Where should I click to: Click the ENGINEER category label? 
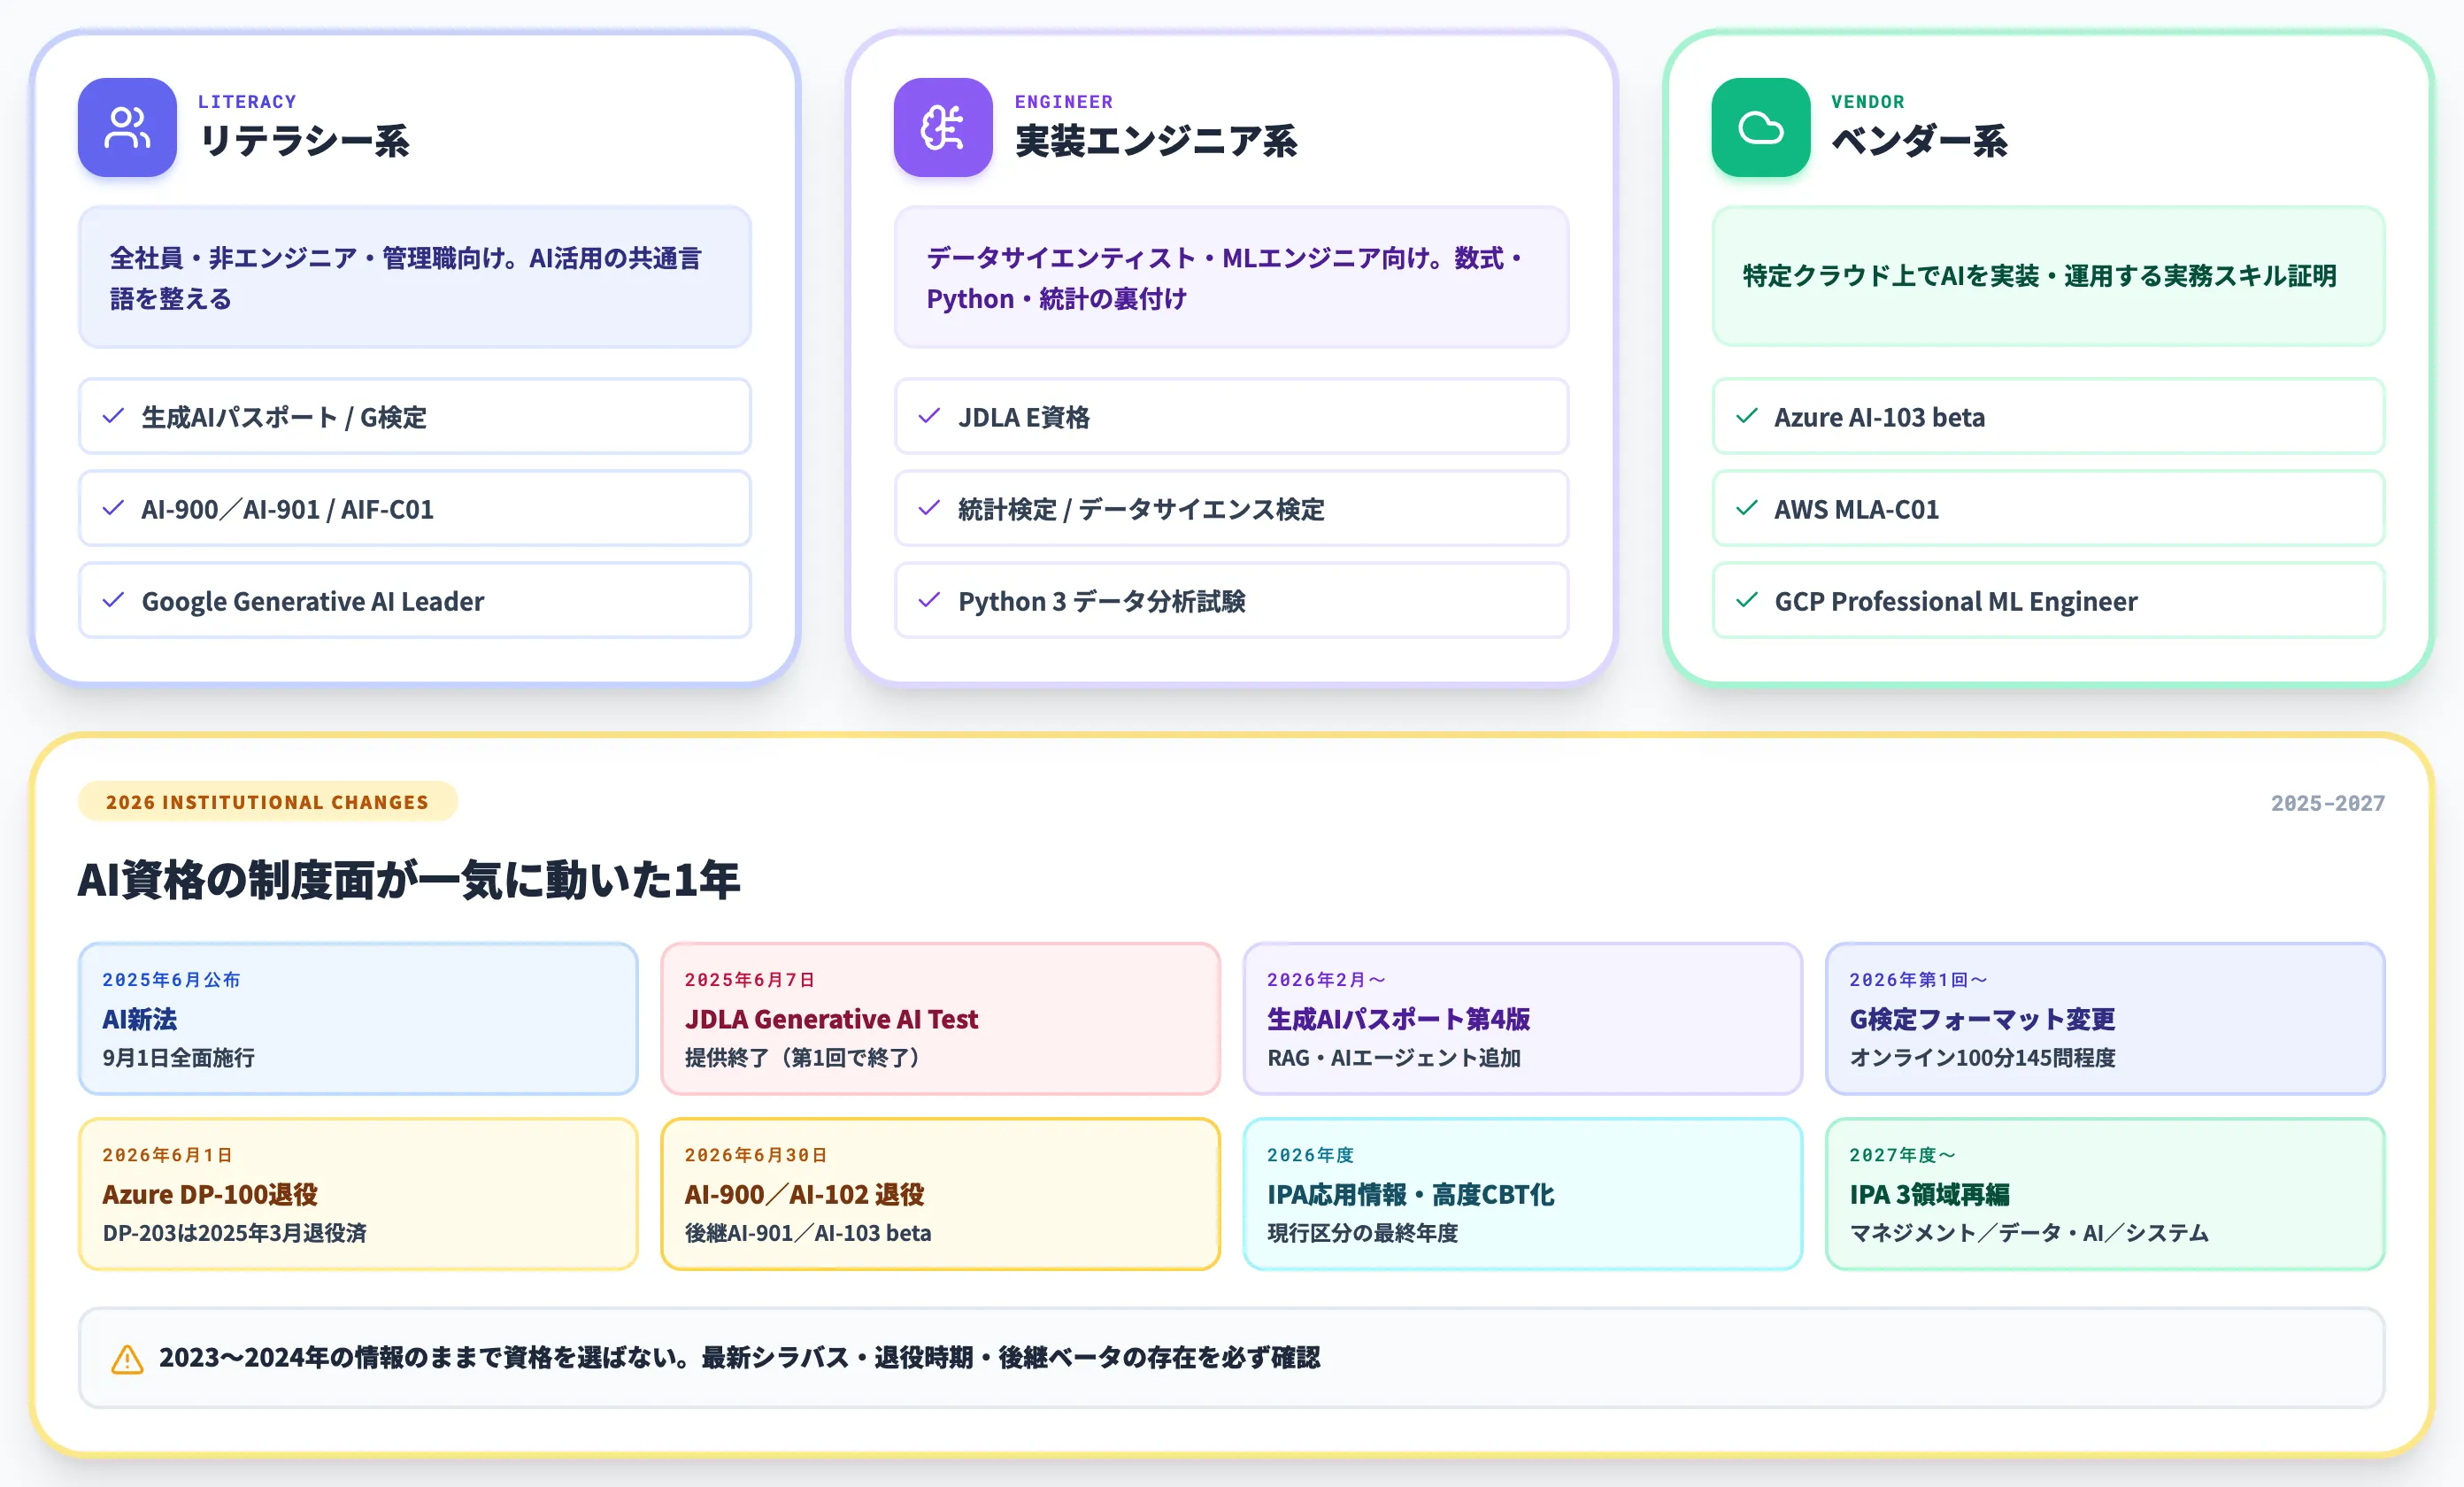coord(1064,102)
